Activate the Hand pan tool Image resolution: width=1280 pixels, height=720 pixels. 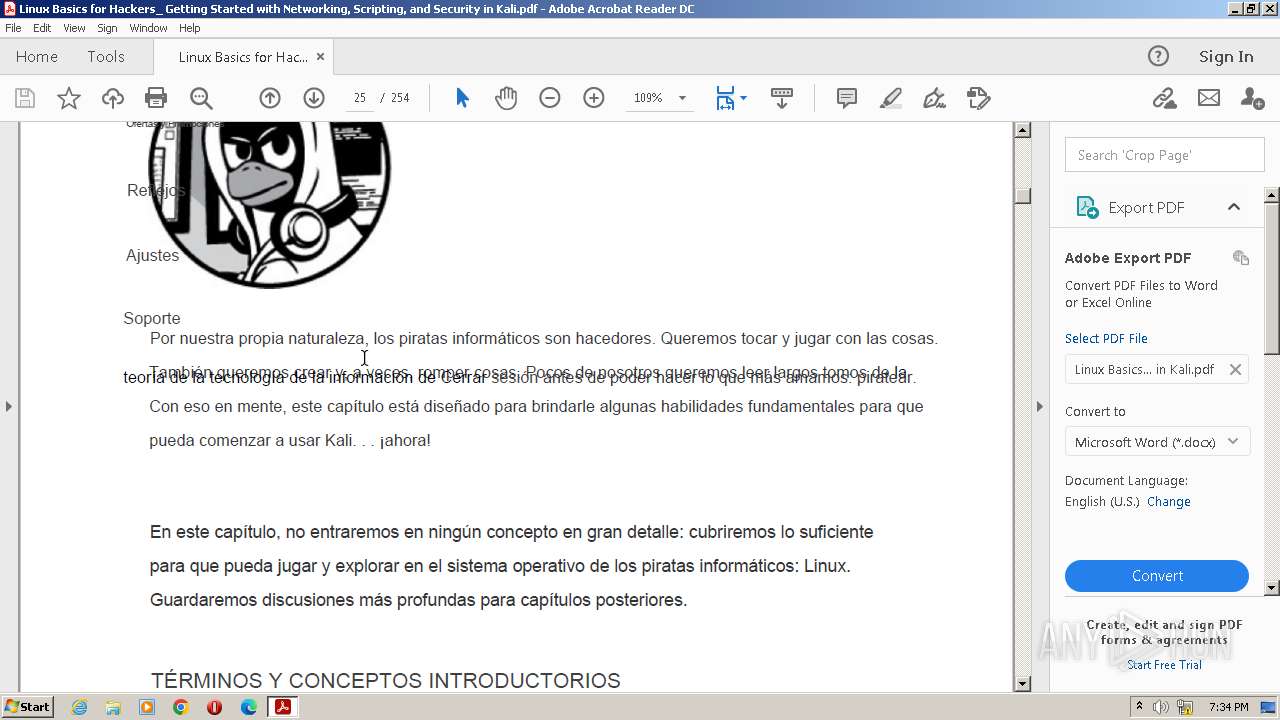click(x=506, y=98)
